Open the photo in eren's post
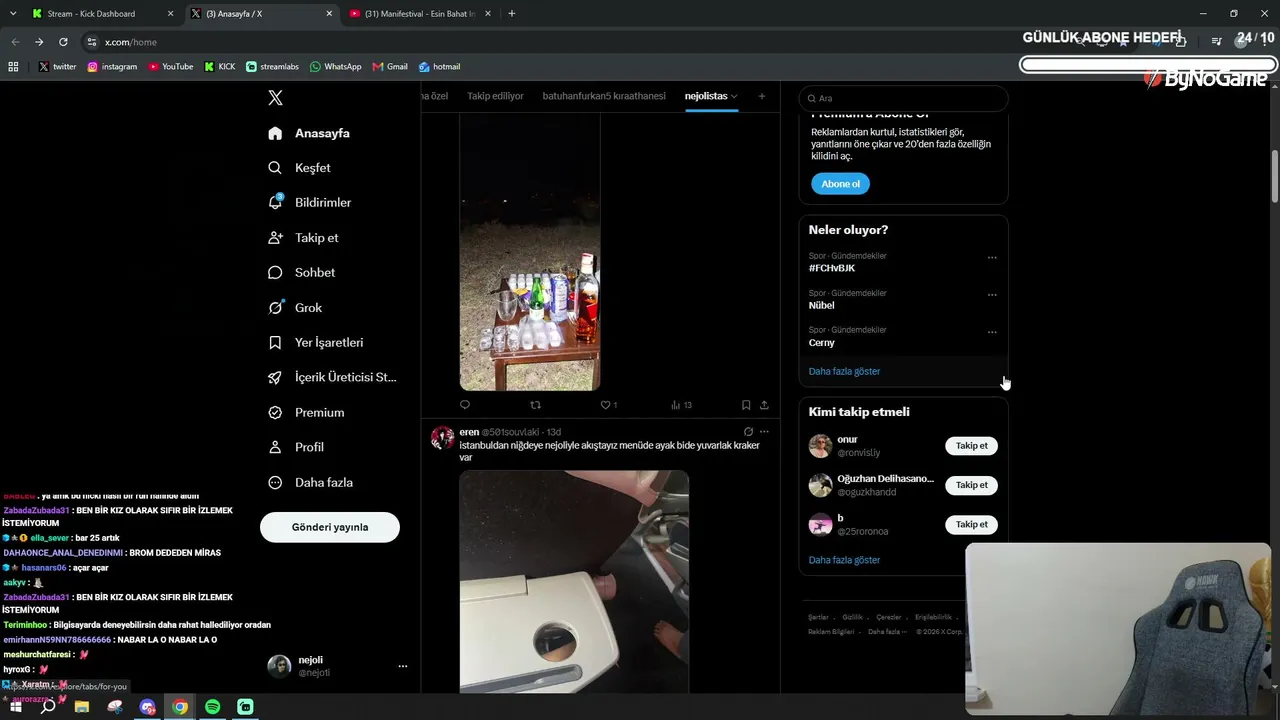 click(574, 581)
